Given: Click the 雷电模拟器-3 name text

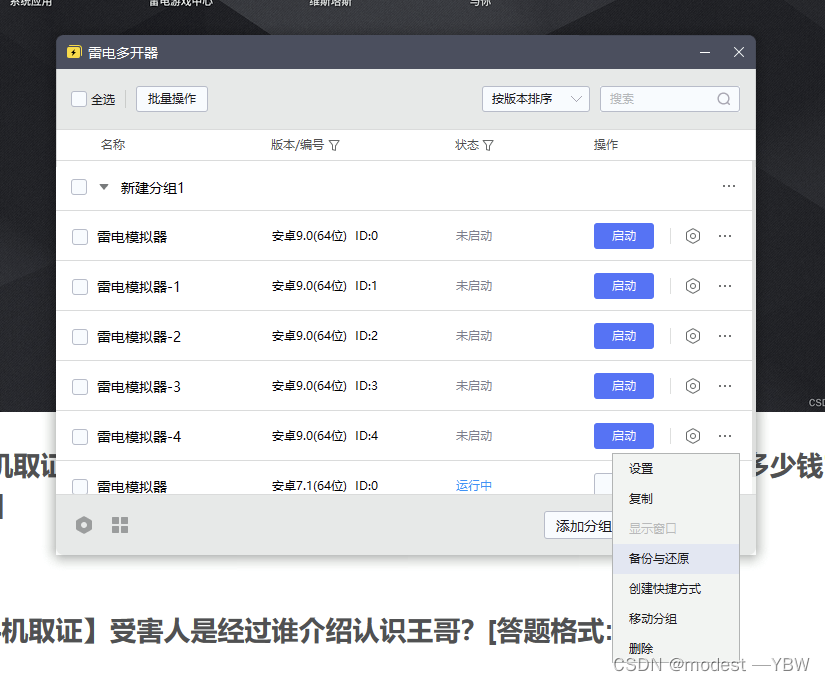Looking at the screenshot, I should click(x=139, y=387).
